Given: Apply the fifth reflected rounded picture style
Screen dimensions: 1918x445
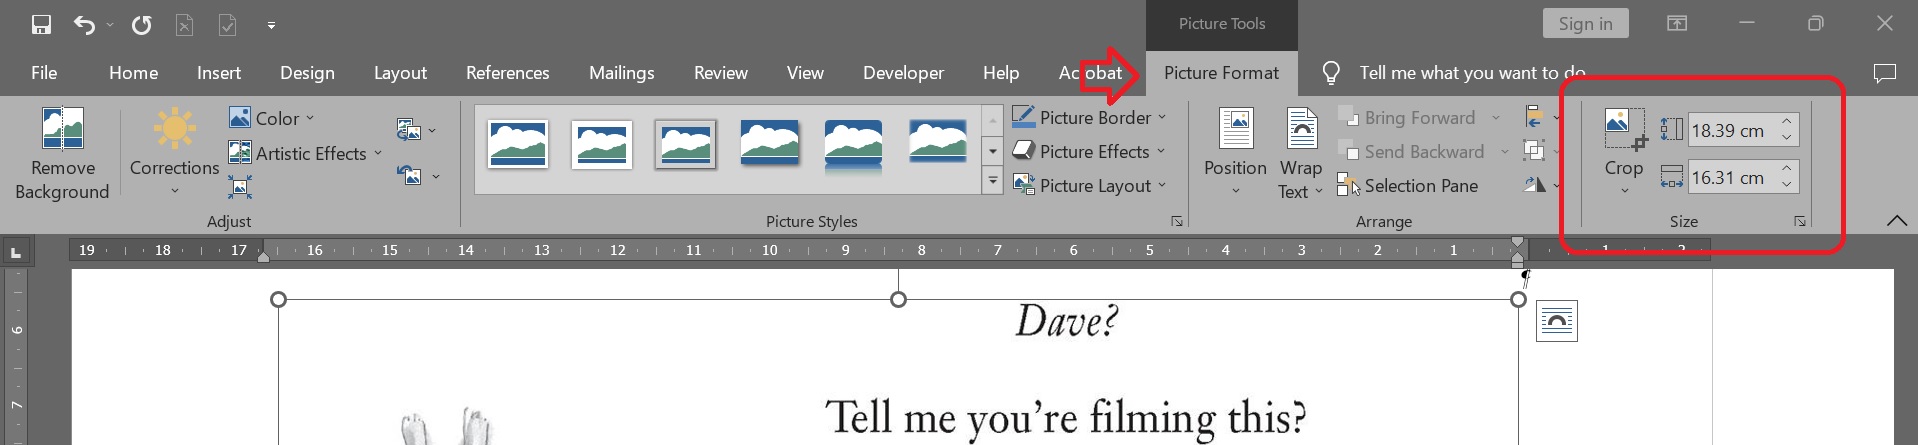Looking at the screenshot, I should point(854,144).
